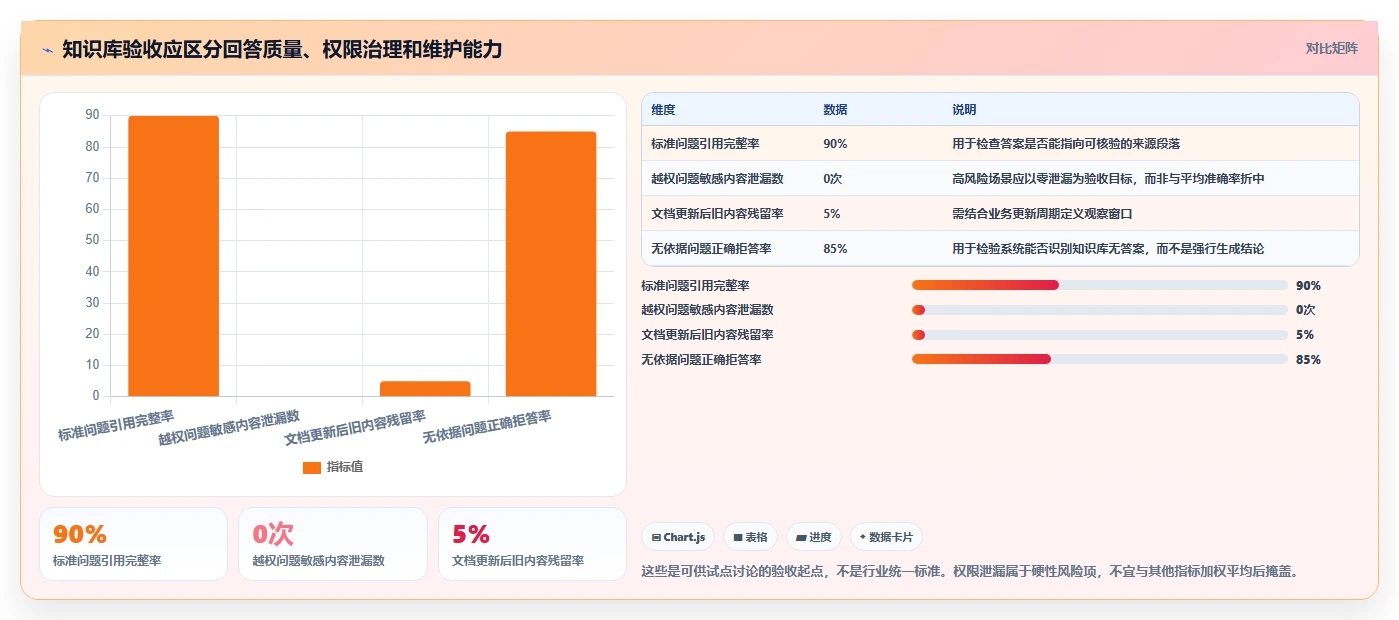Click the 指标值 legend text
Screen dimensions: 1399x620
[345, 467]
